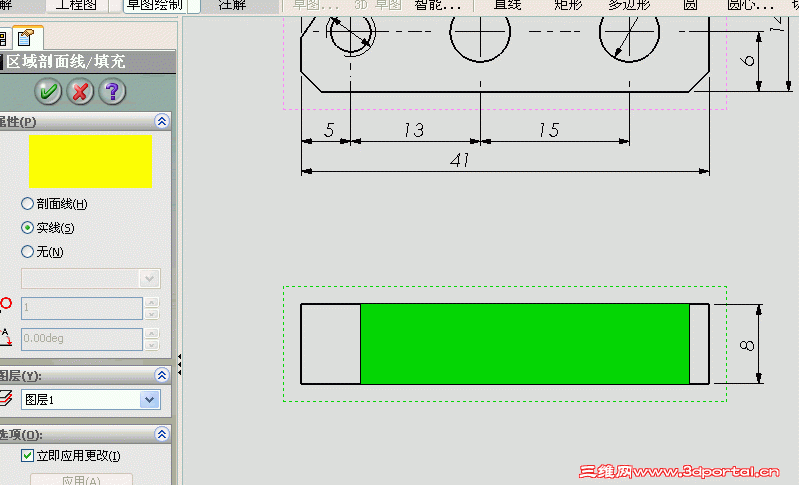Select the 剖面线(H) hatch radio option
Screen dimensions: 799x485
click(55, 204)
